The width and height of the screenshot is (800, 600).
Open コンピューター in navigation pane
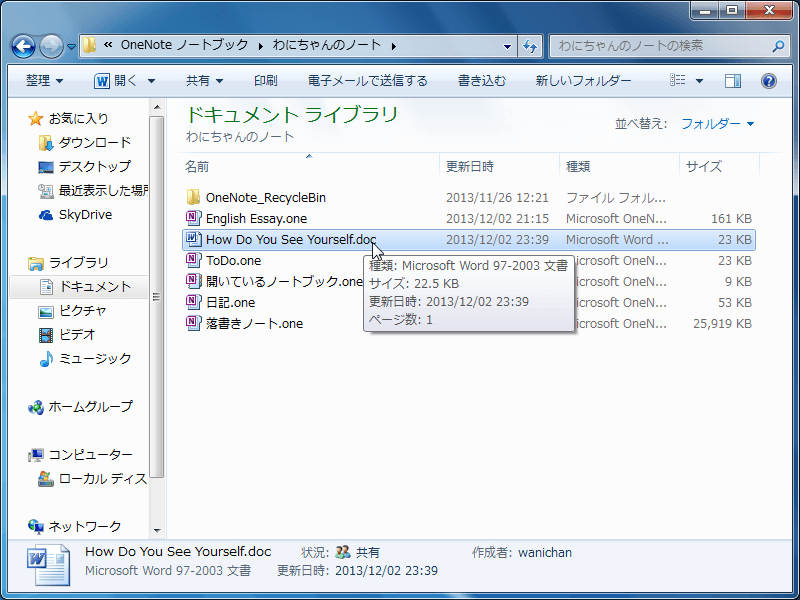[90, 455]
